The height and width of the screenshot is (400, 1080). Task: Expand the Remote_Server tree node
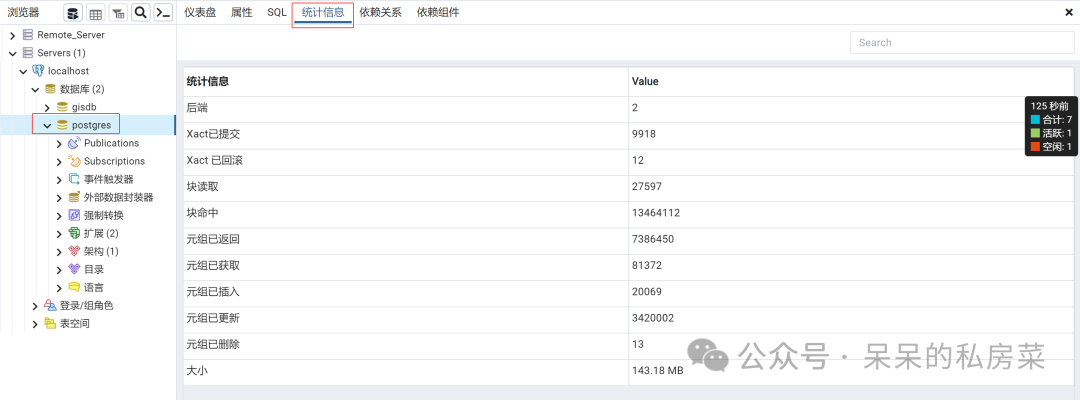point(12,35)
